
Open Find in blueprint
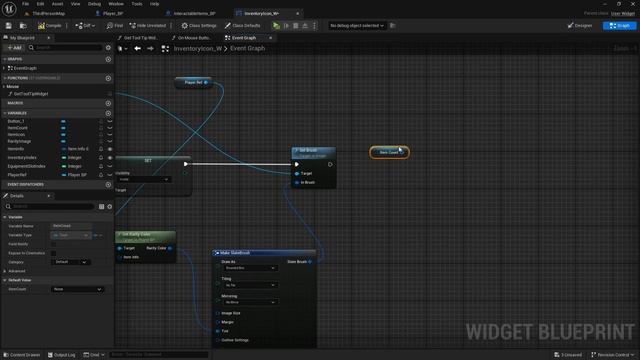115,26
